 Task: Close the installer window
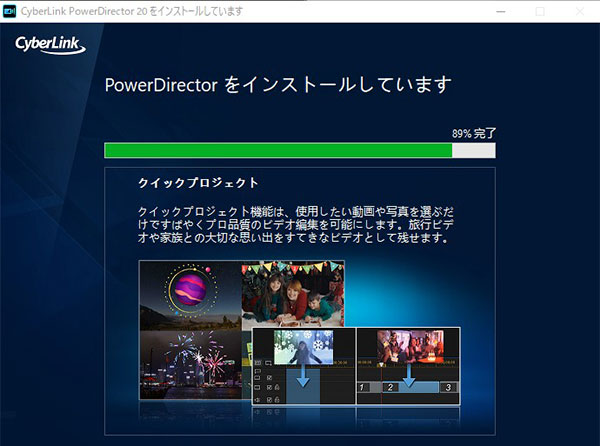pyautogui.click(x=580, y=12)
